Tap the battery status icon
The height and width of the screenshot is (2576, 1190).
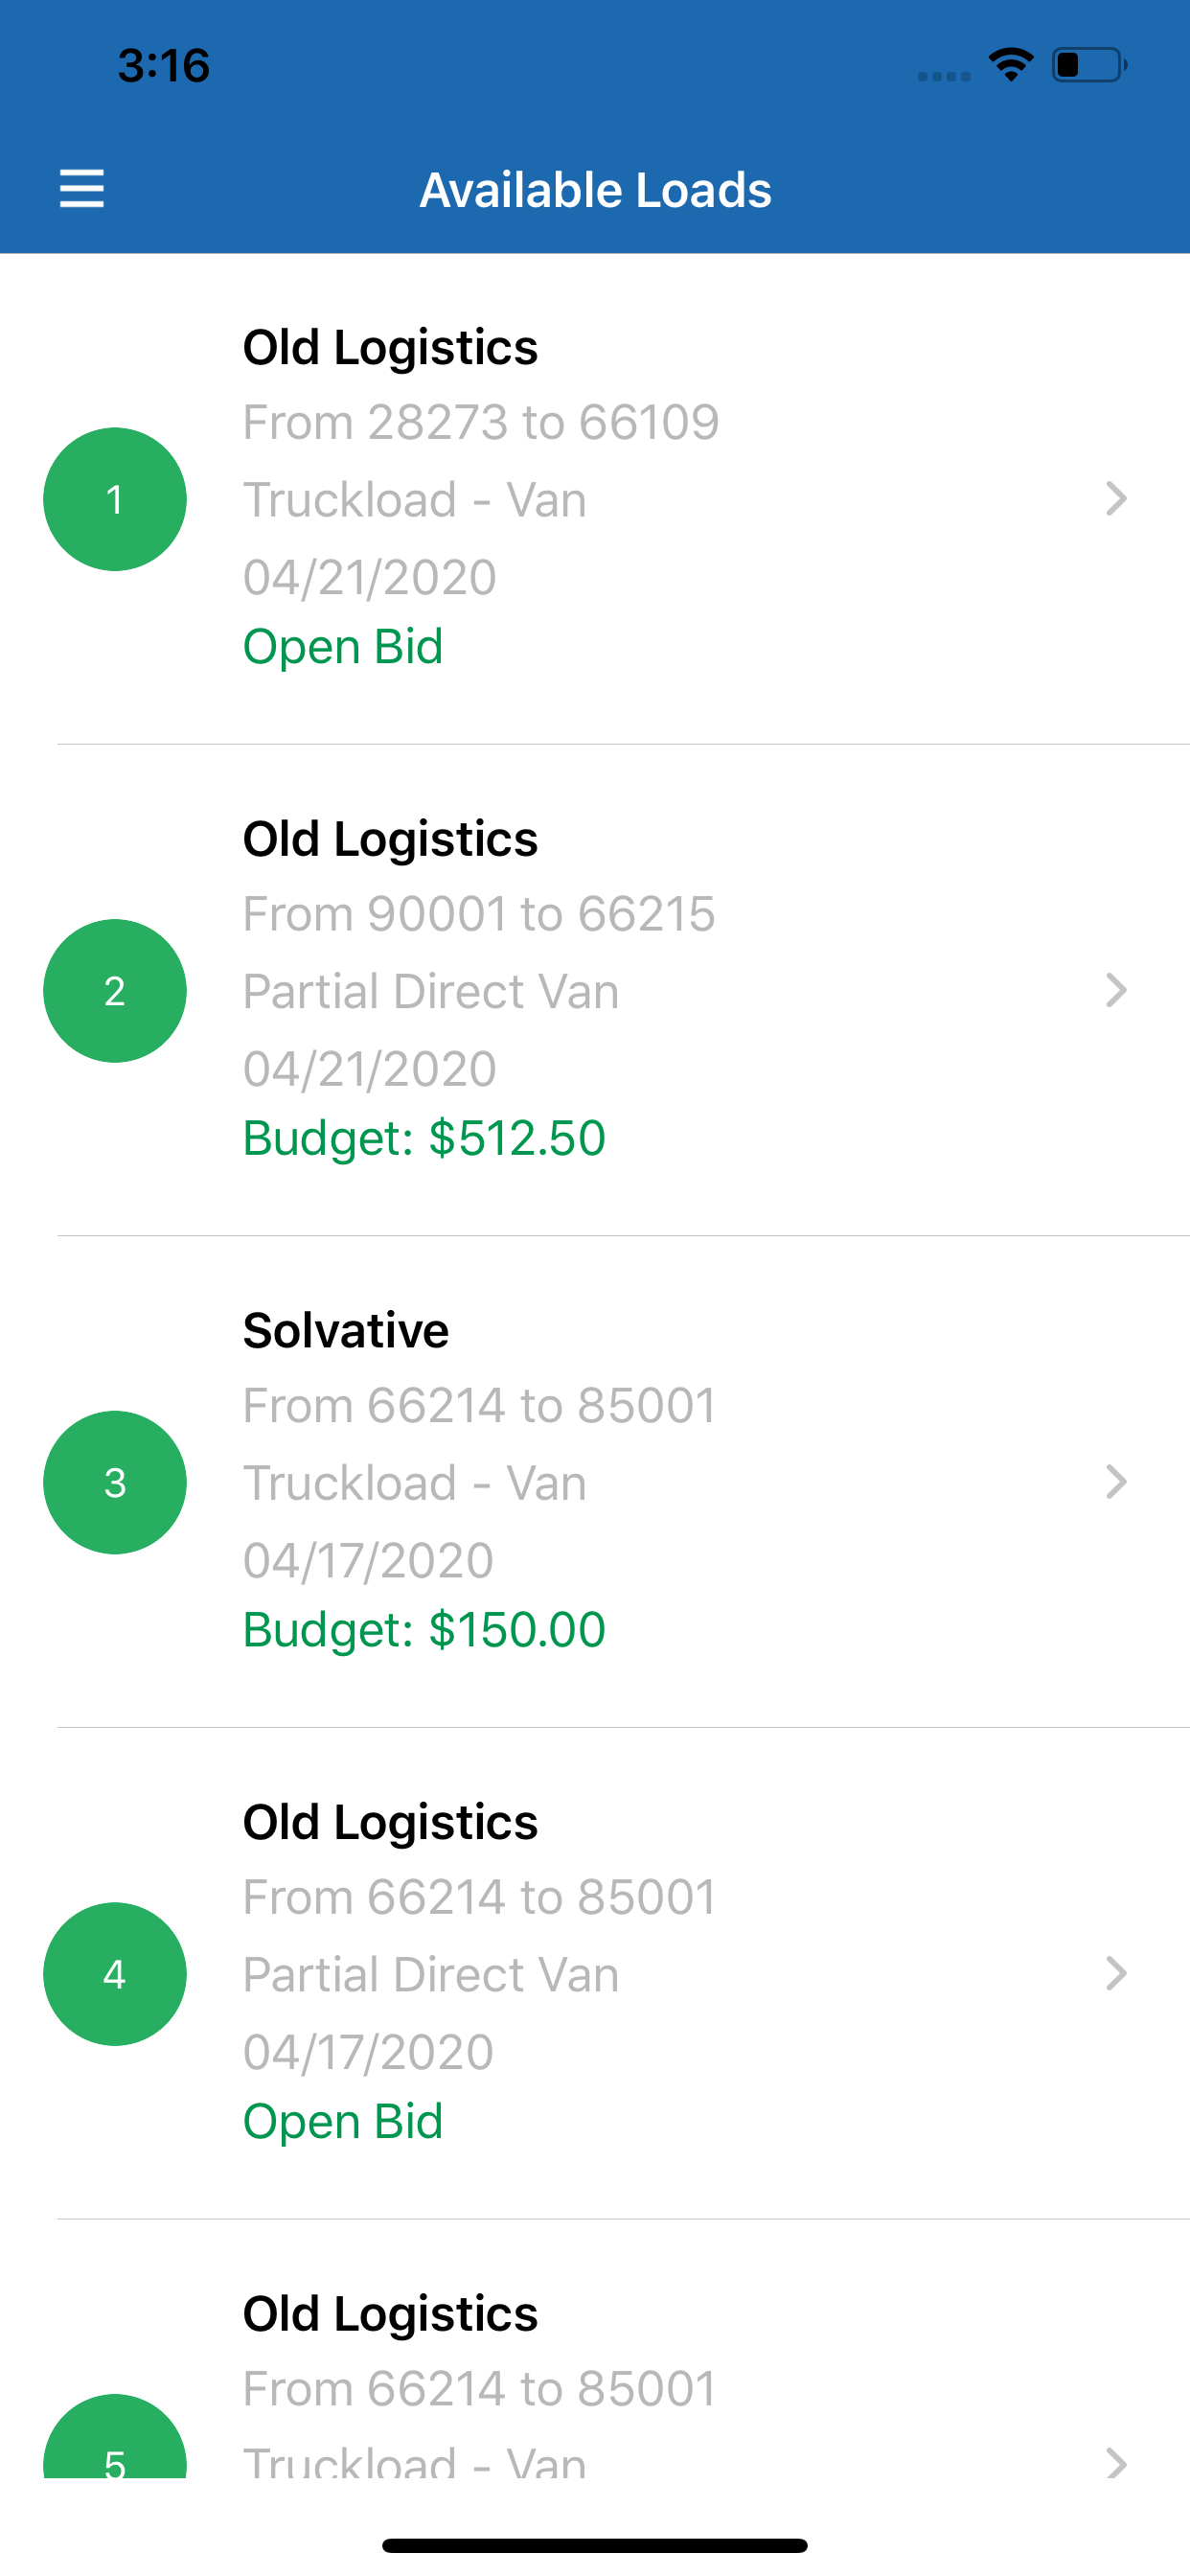[x=1089, y=65]
